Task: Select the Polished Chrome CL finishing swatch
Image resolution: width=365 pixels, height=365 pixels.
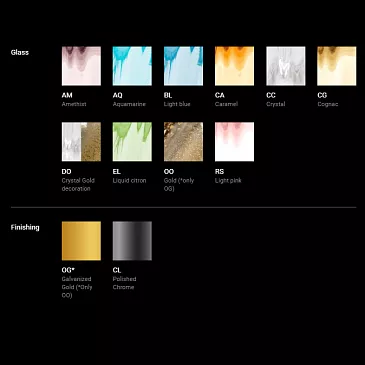Action: 132,241
